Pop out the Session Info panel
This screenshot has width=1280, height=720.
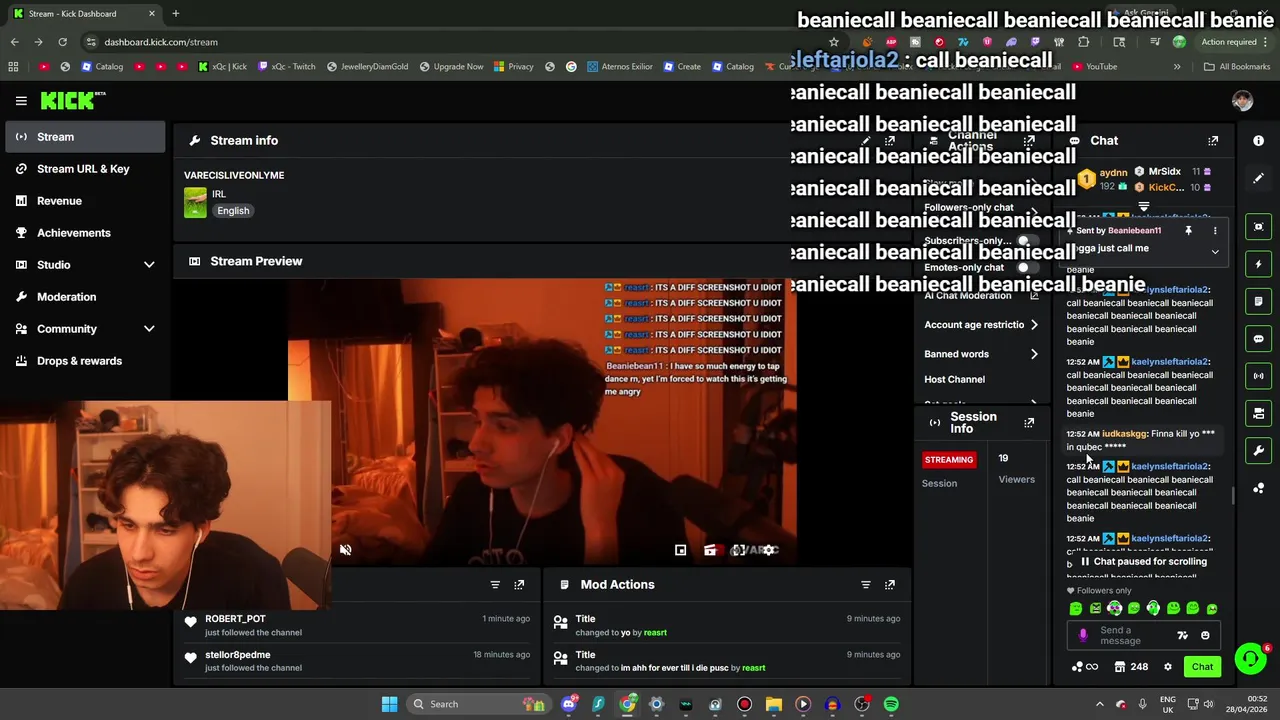1029,423
